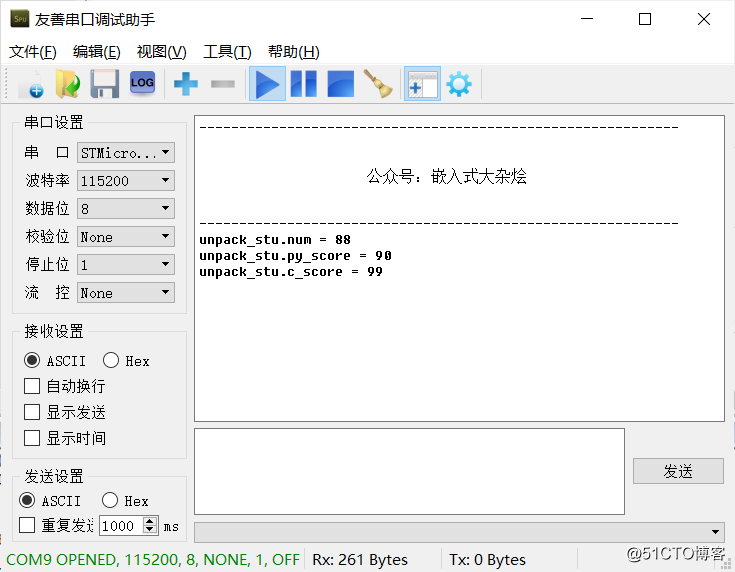
Task: Click the gray minus icon
Action: 223,84
